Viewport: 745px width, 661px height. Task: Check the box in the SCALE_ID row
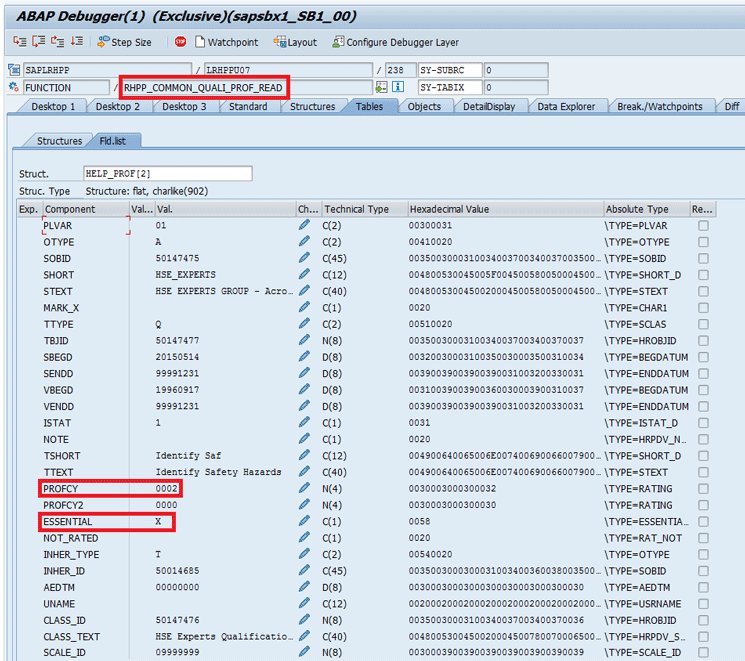click(704, 653)
